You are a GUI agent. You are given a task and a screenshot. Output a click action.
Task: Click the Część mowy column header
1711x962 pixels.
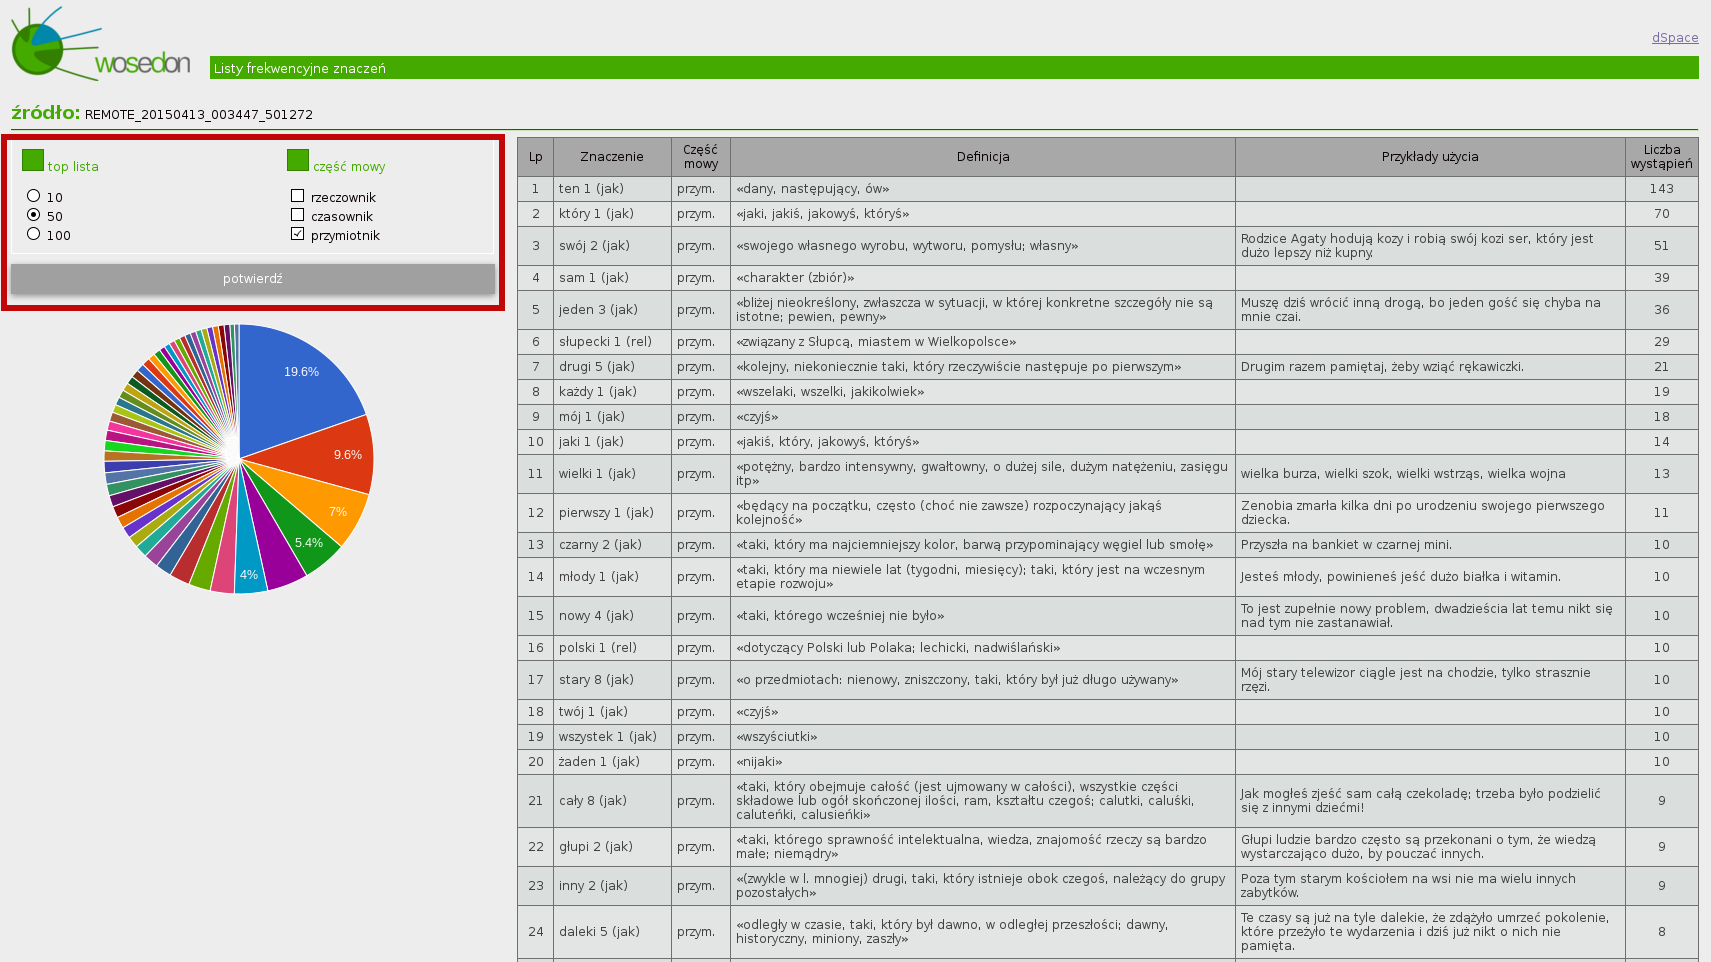pos(701,157)
